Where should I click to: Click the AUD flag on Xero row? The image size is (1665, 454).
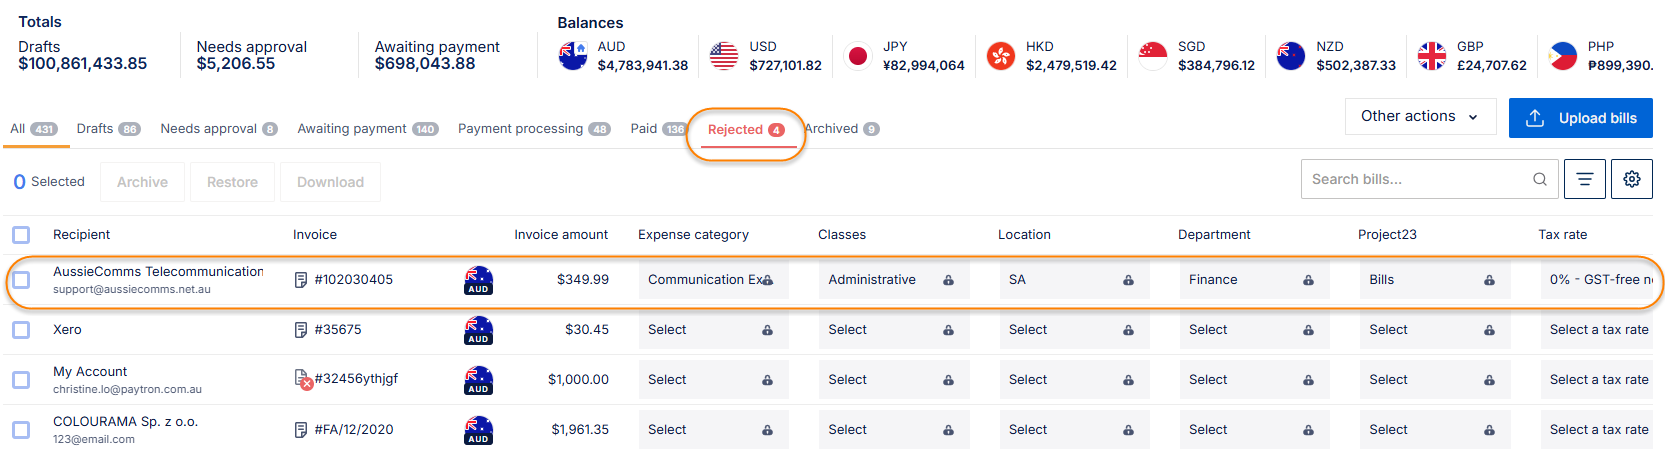pyautogui.click(x=479, y=330)
